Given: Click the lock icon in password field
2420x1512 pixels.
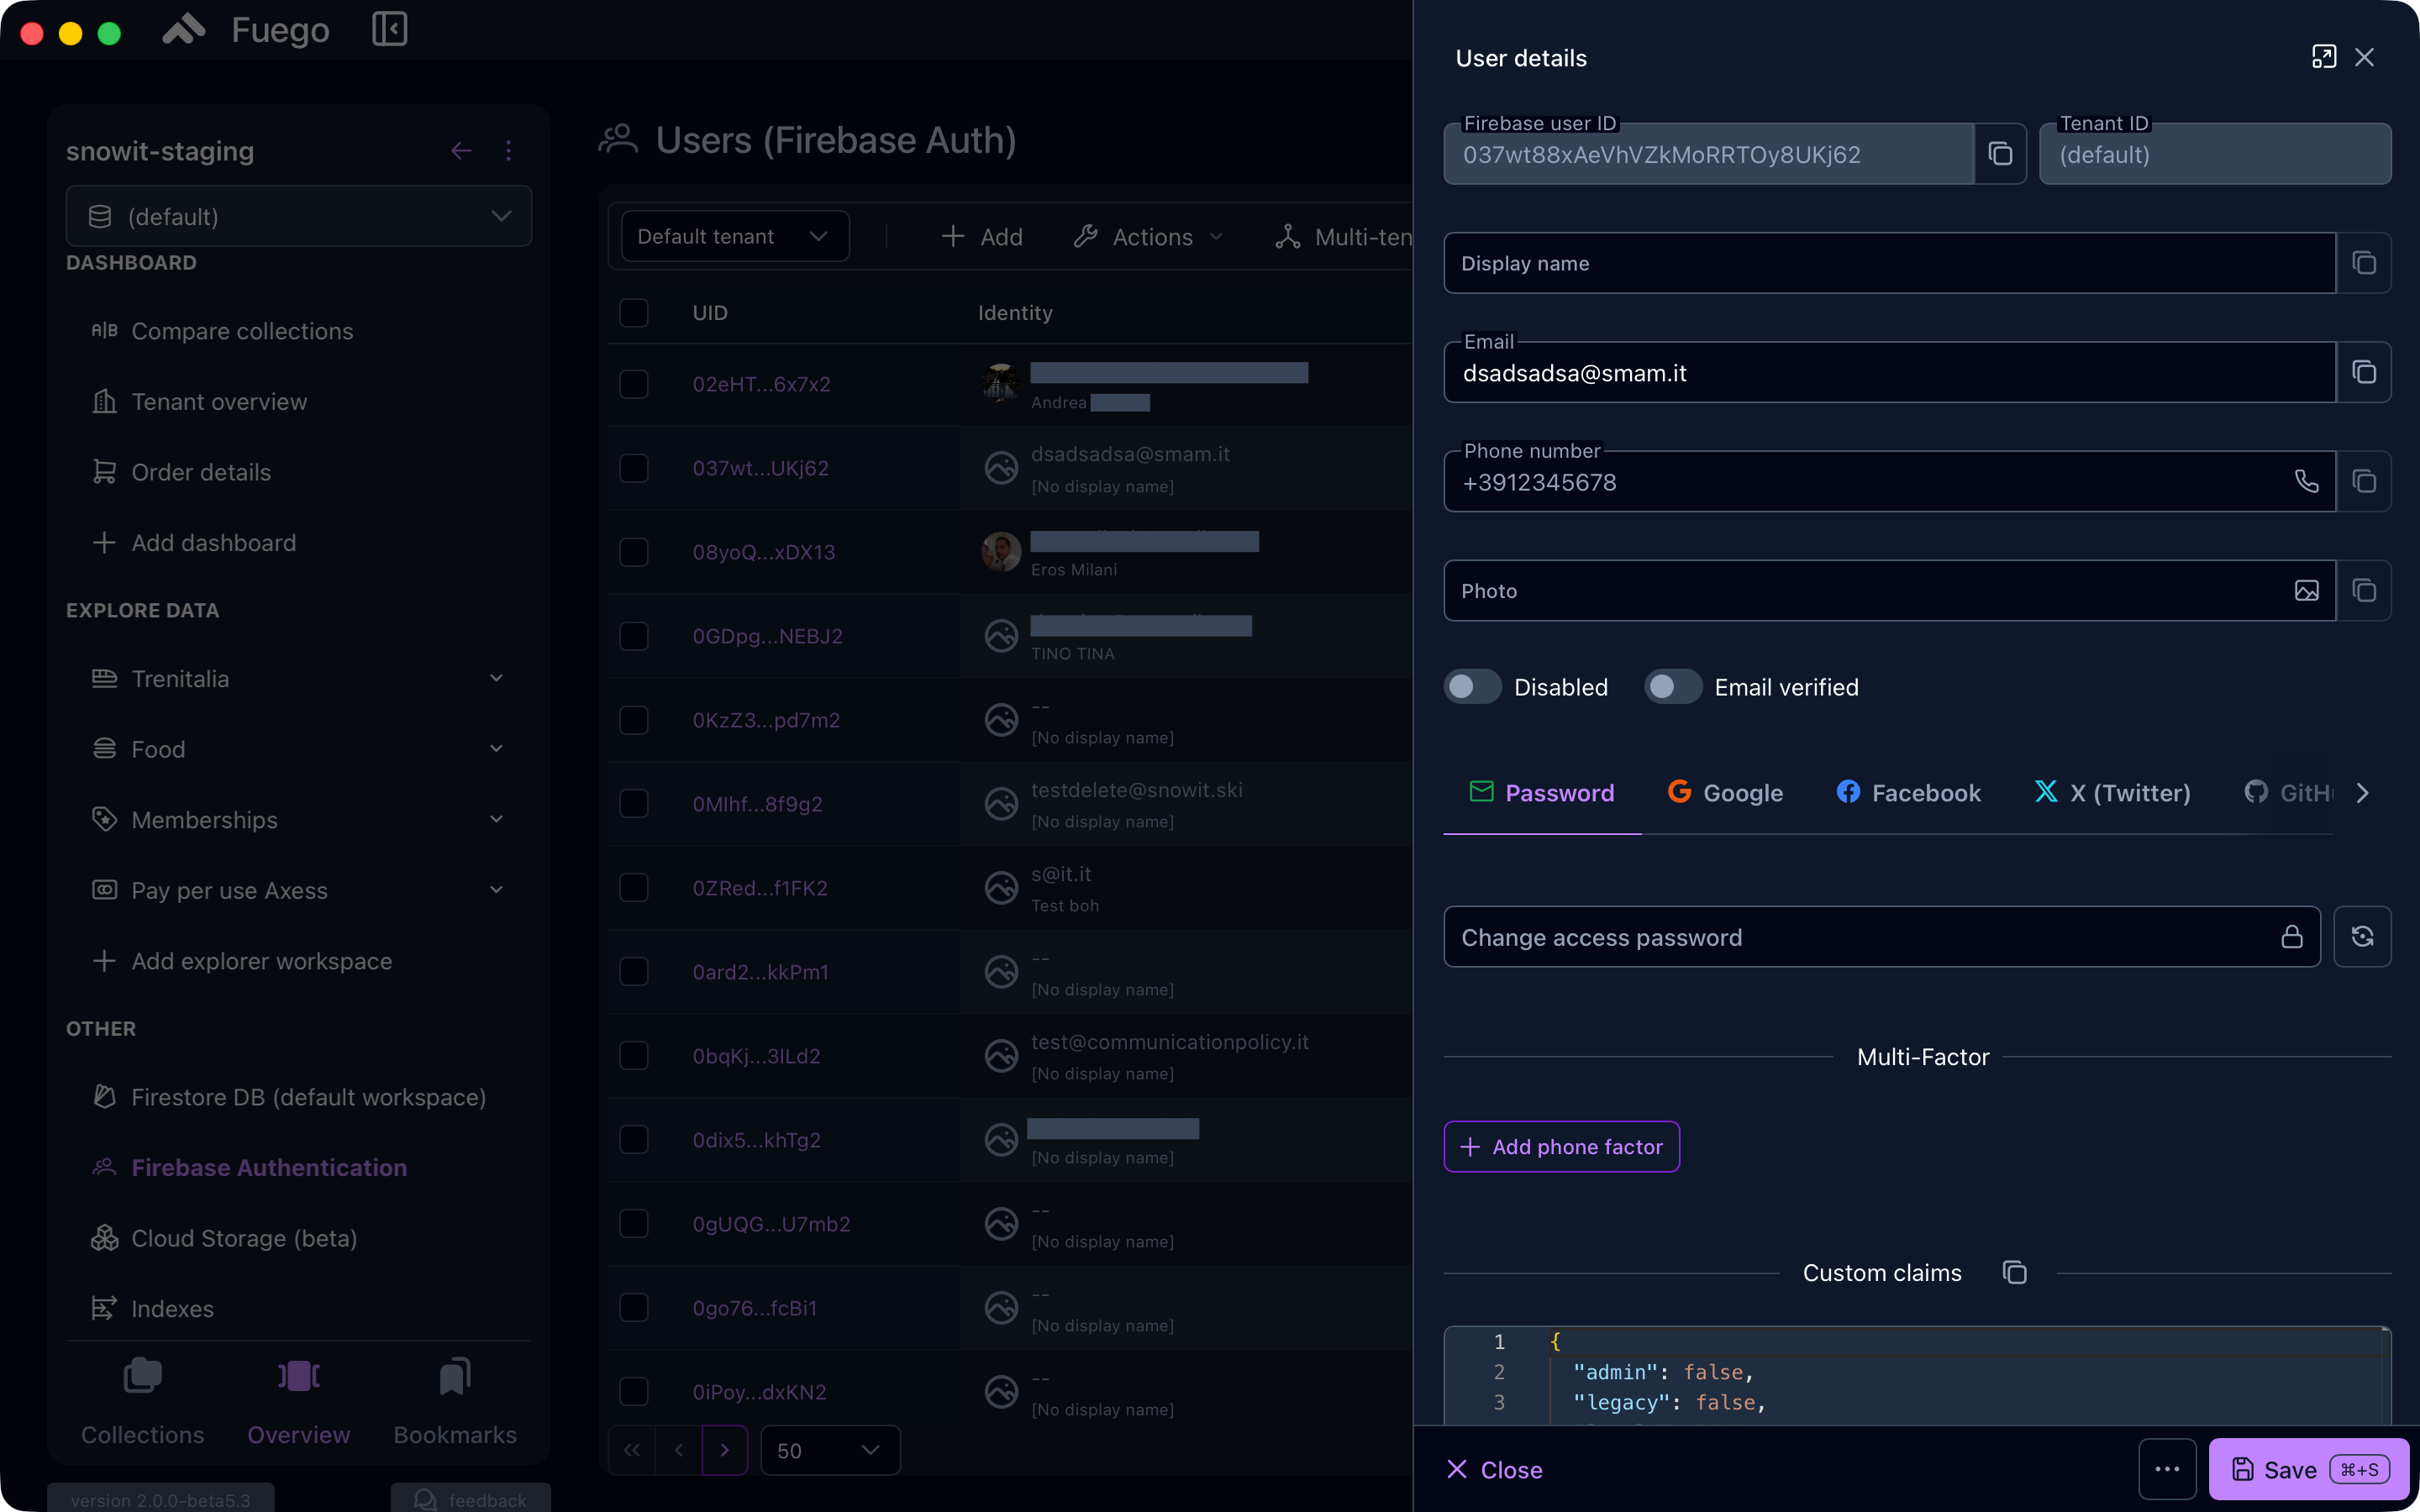Looking at the screenshot, I should tap(2291, 937).
